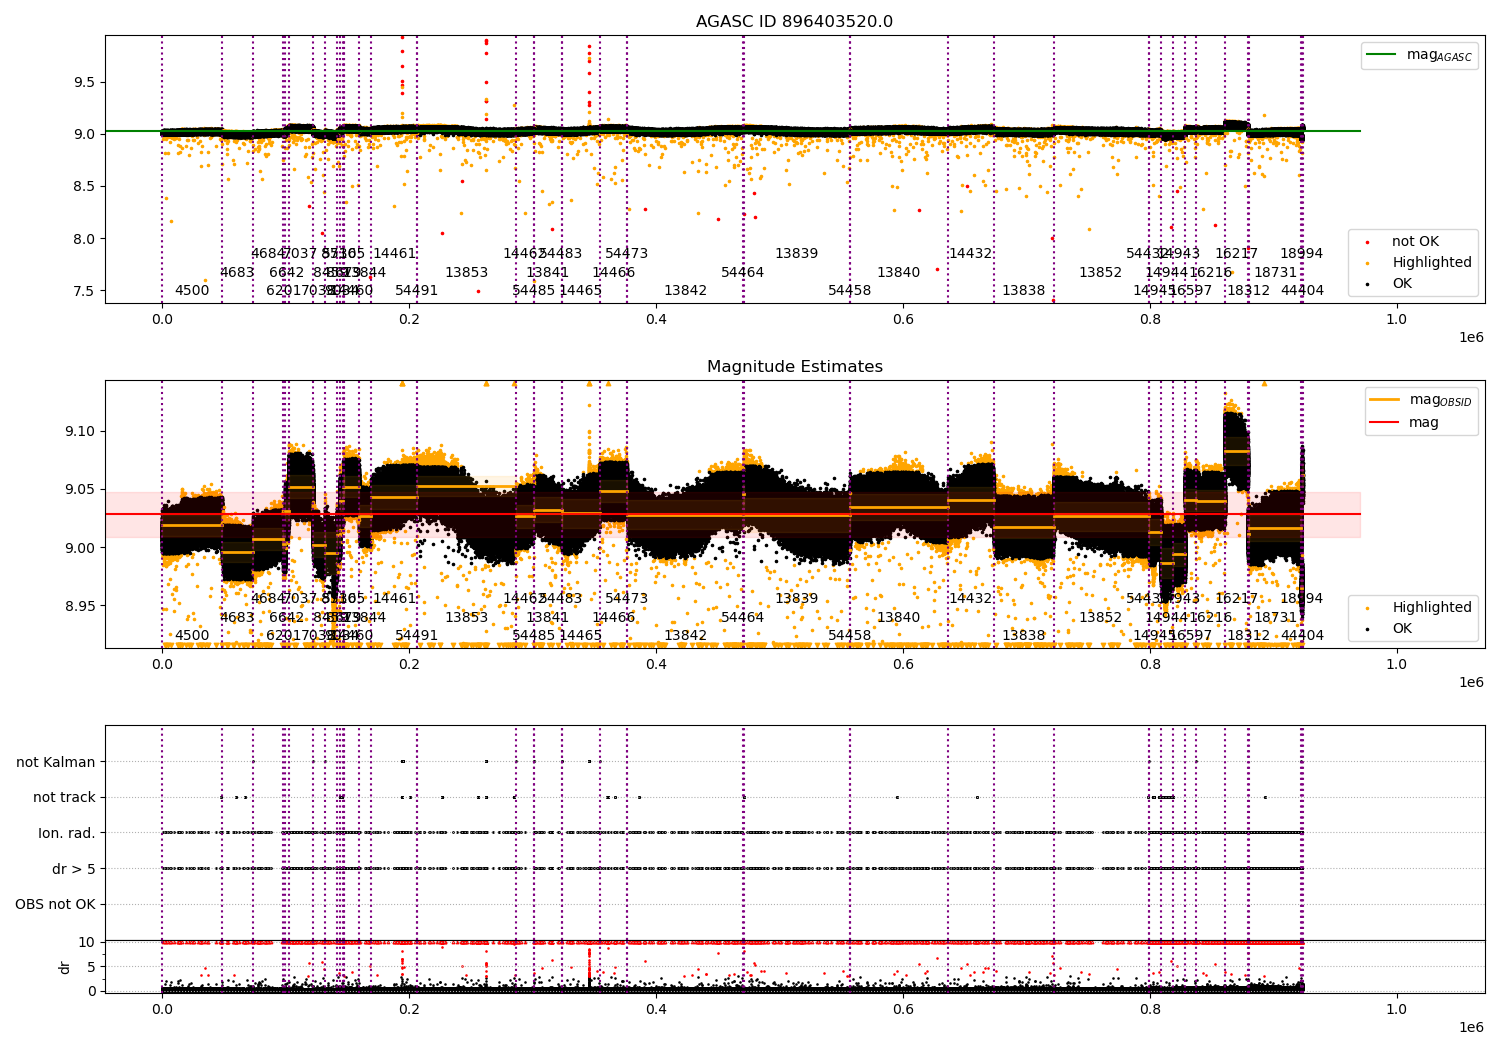This screenshot has height=1050, width=1500.
Task: Click the '0.8' x-axis tick in the bottom plot
Action: 1150,1009
